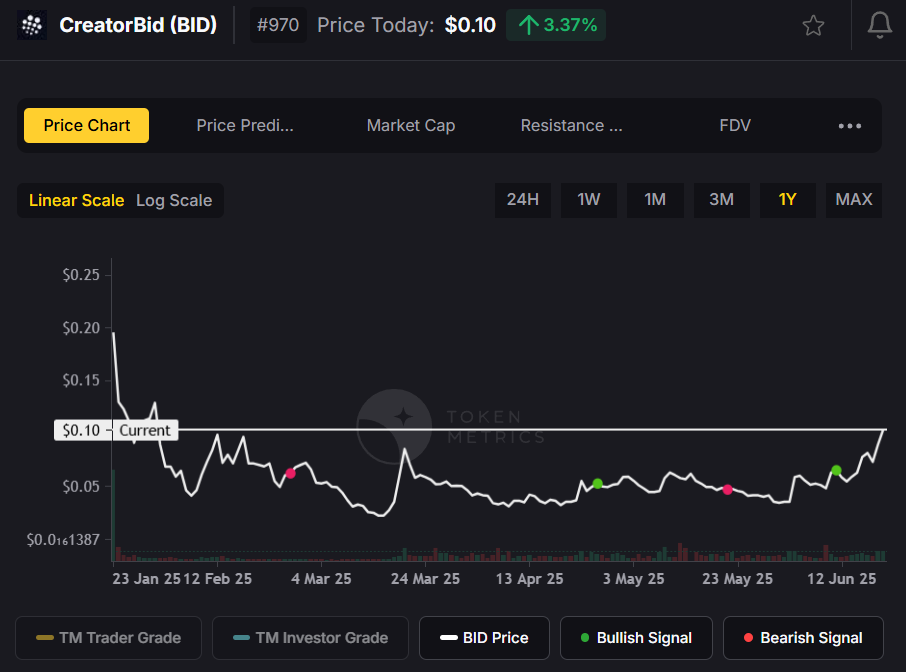Image resolution: width=906 pixels, height=672 pixels.
Task: Click the bearish signal dot near 23 May 25
Action: pyautogui.click(x=727, y=489)
